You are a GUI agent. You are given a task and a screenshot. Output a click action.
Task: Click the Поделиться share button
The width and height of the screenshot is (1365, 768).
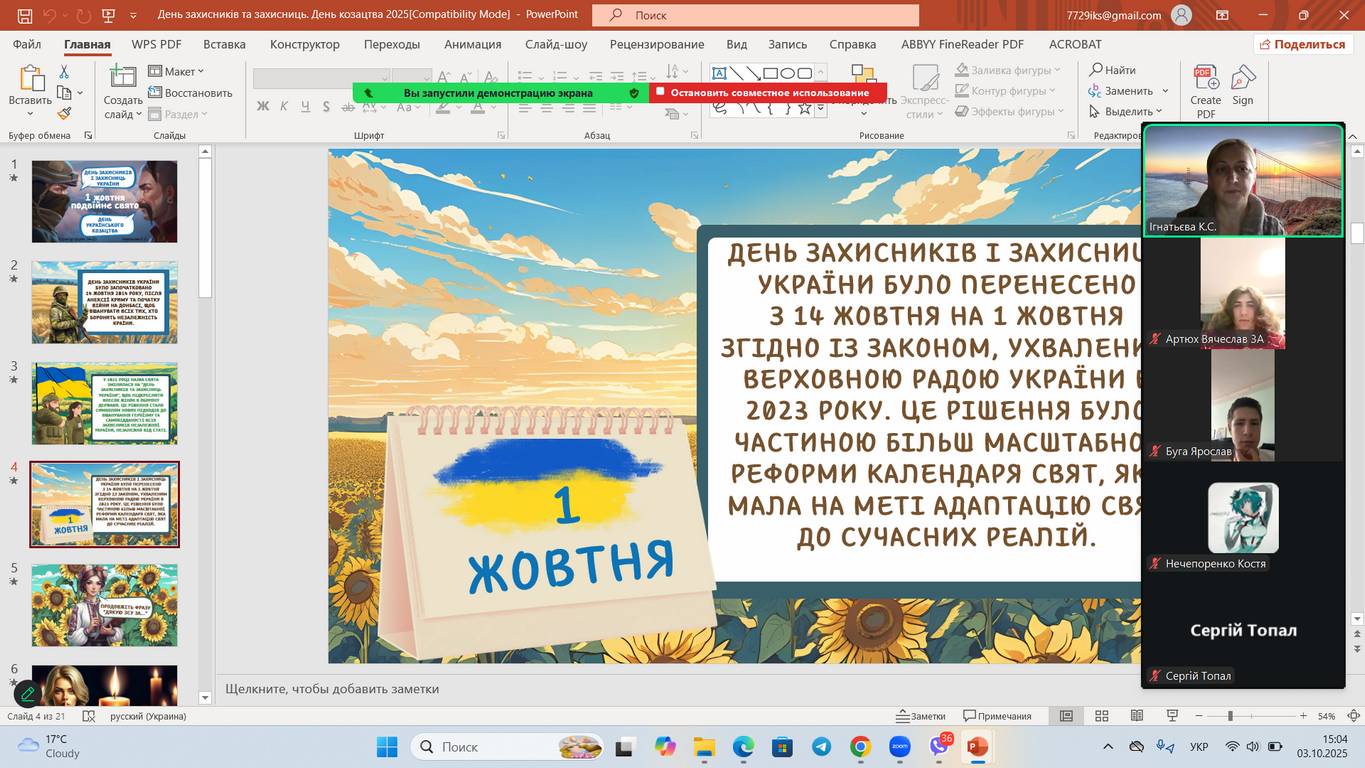coord(1302,44)
